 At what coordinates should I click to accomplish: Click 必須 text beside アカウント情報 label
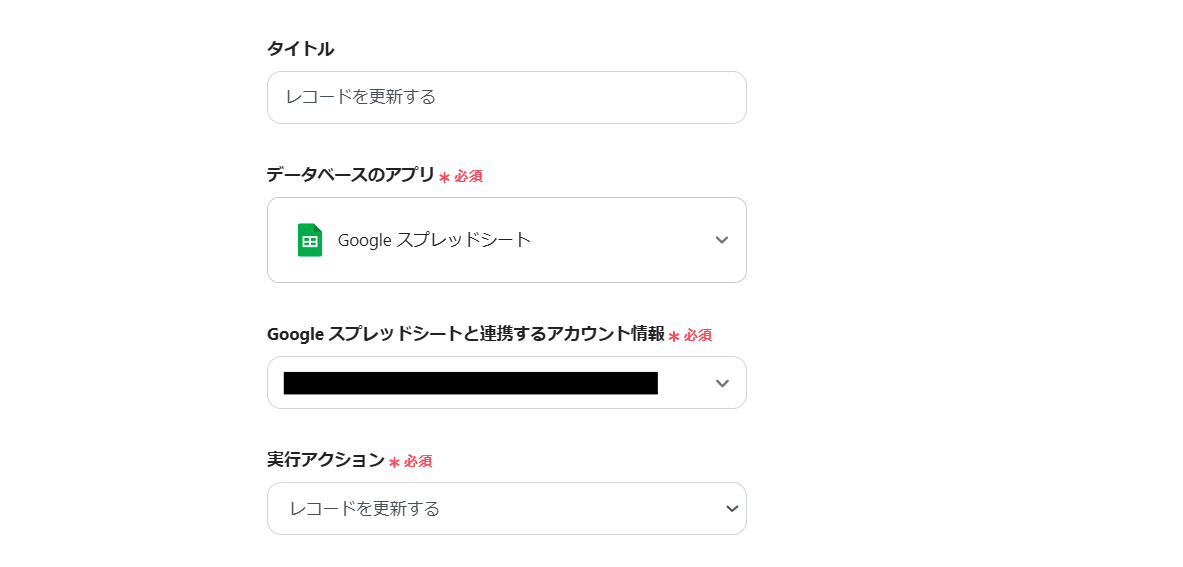pyautogui.click(x=698, y=335)
